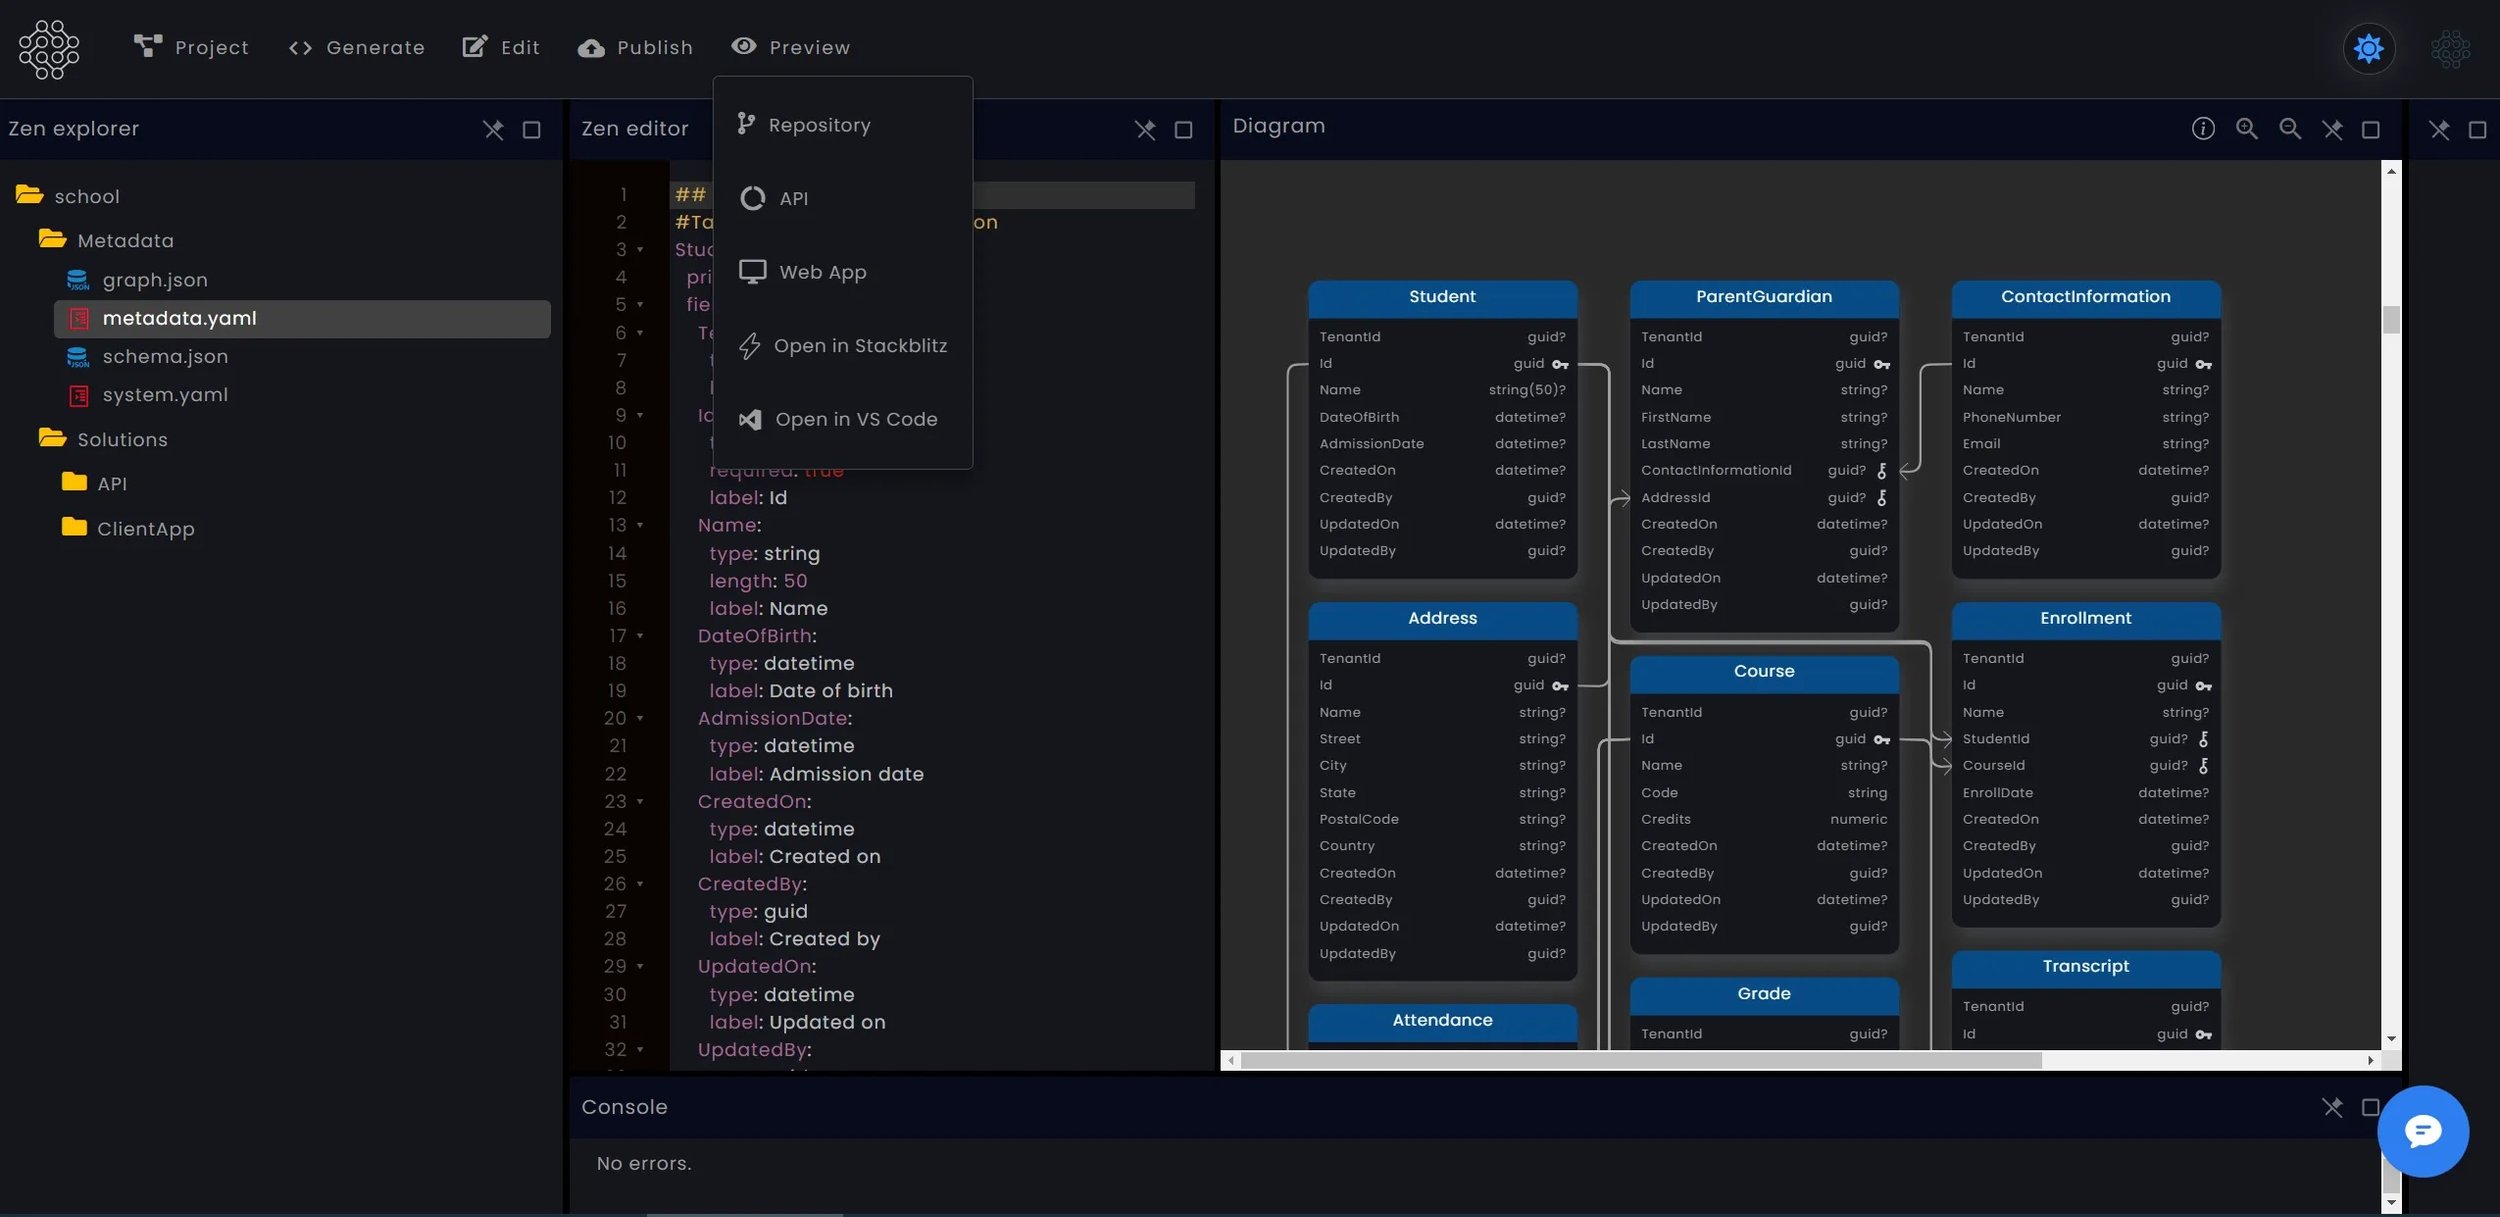Fold the AdmissionDate block at line 20
2500x1217 pixels.
coord(640,718)
